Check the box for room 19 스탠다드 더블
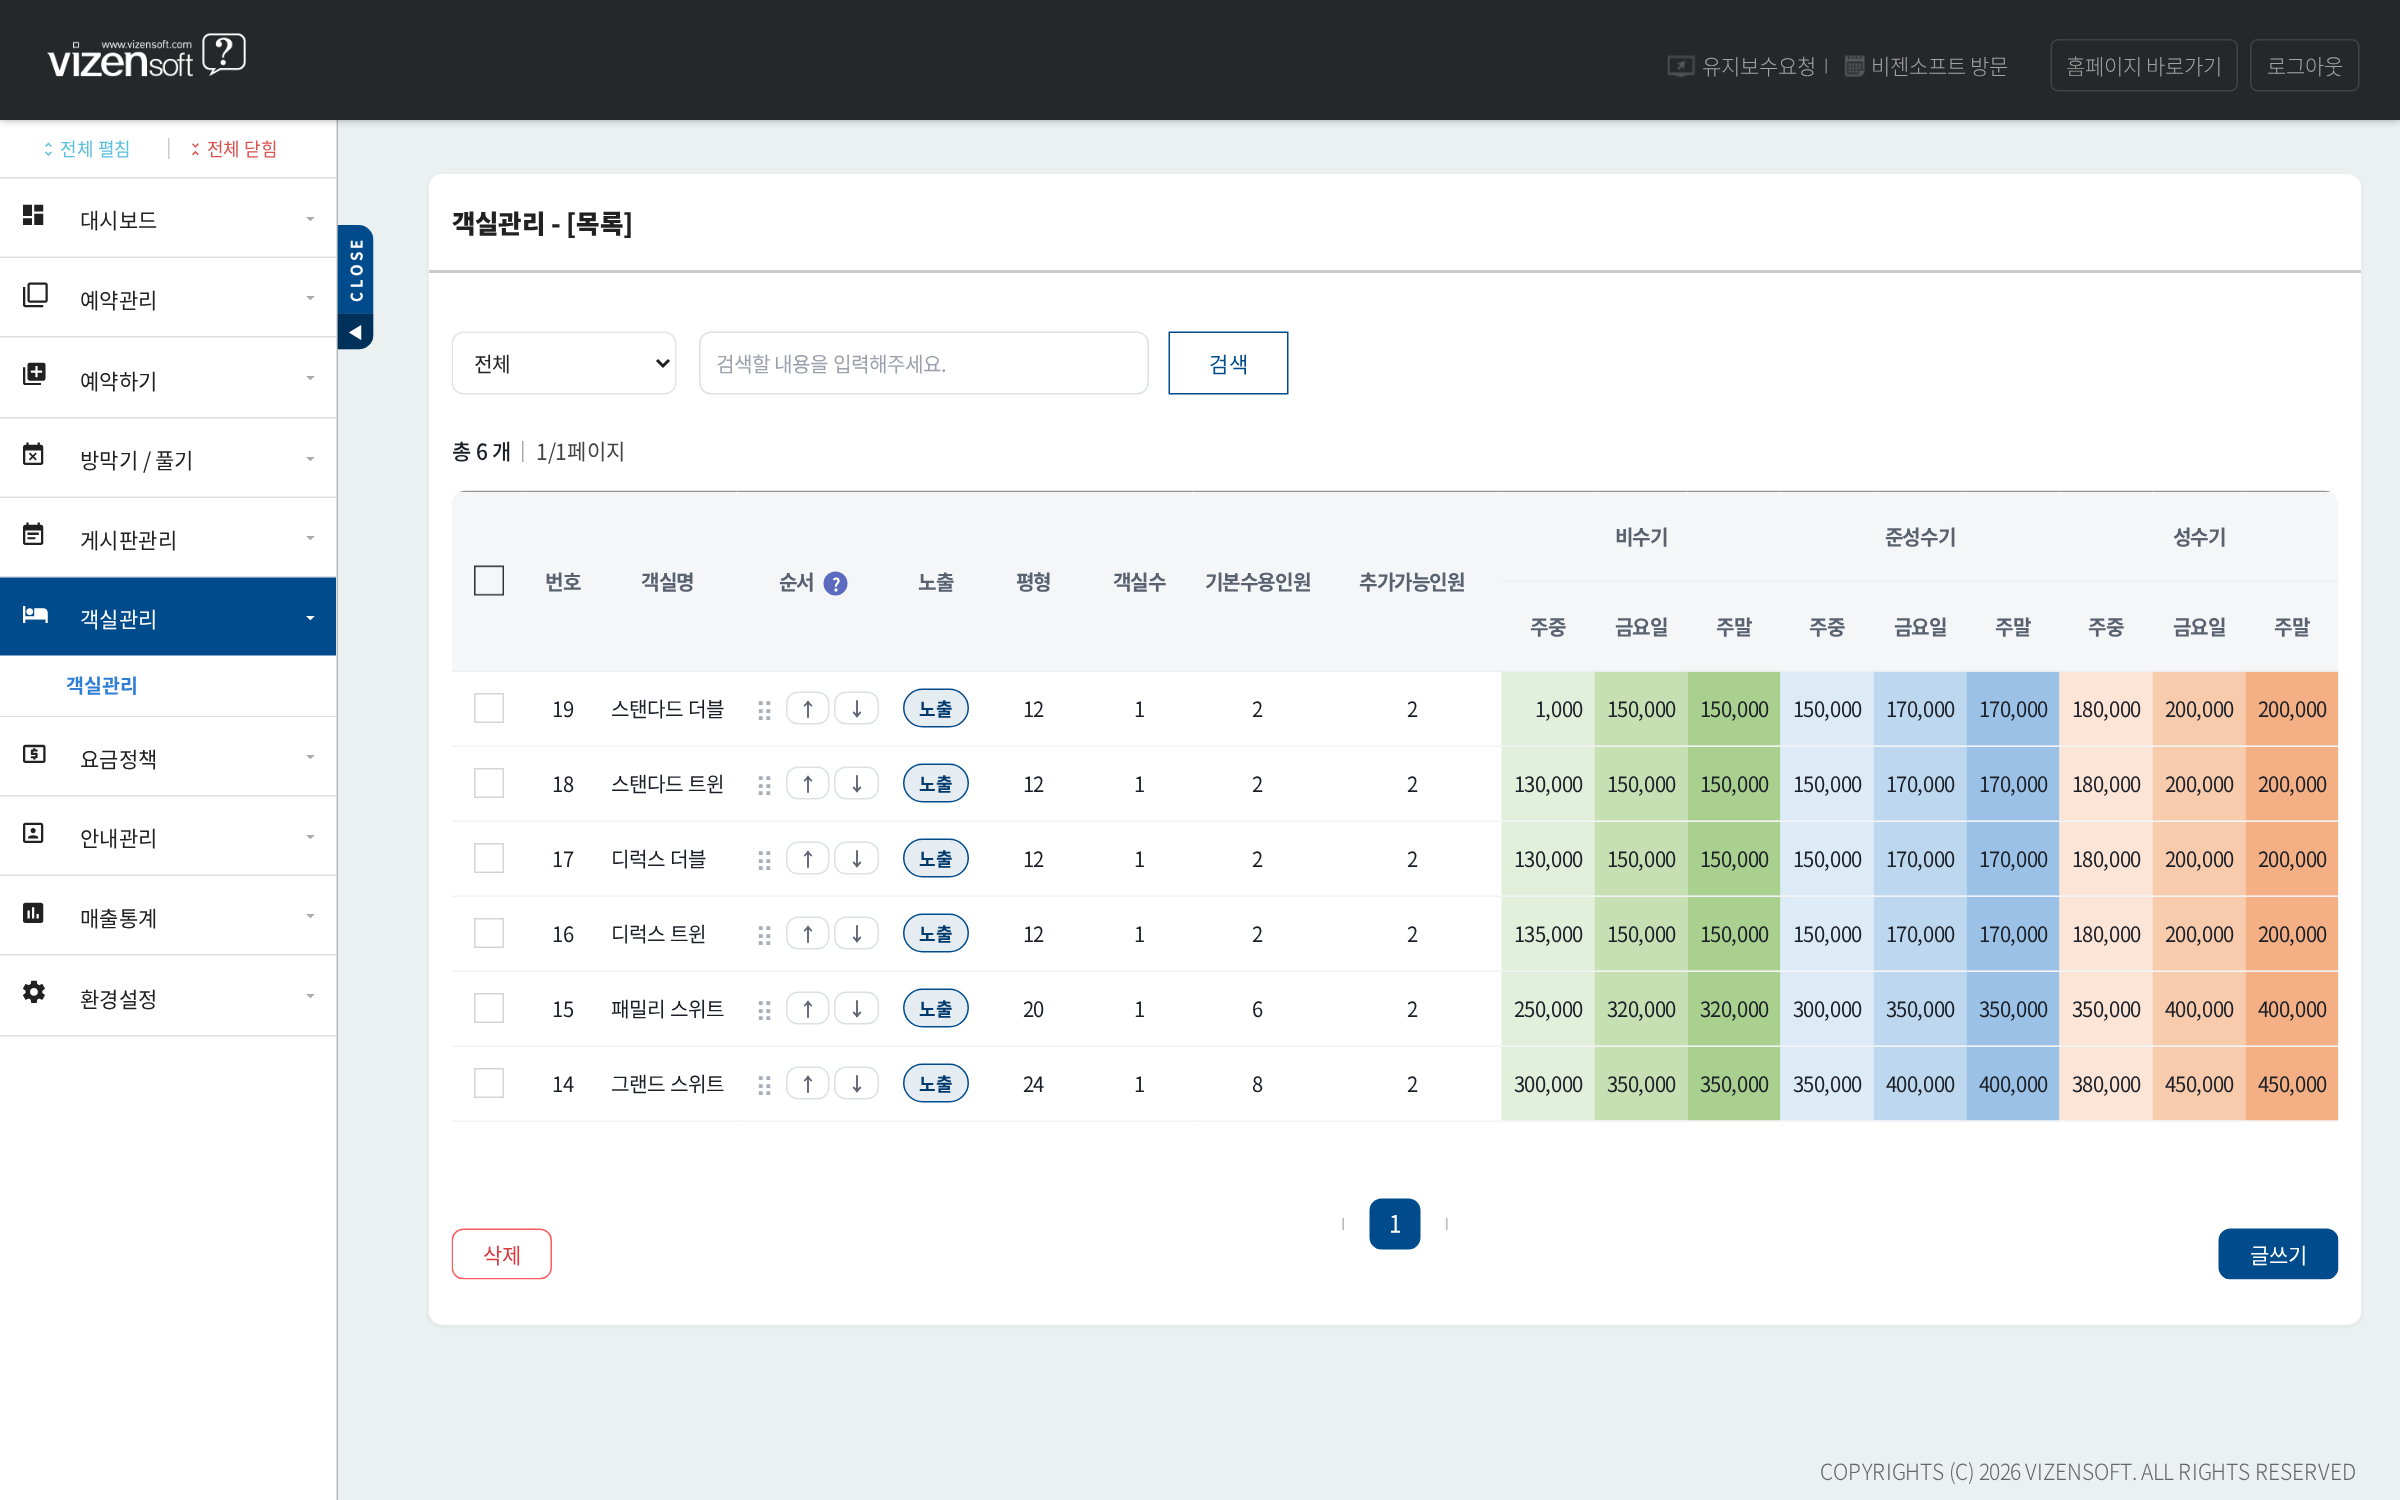 point(489,708)
